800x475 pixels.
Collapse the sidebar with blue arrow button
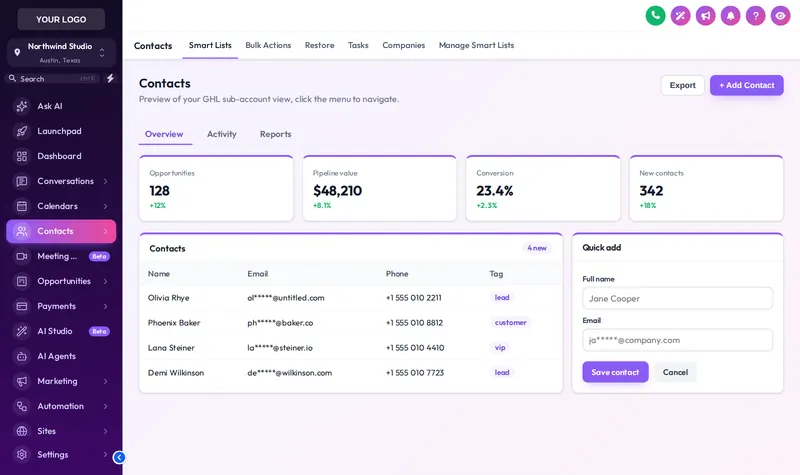[119, 457]
